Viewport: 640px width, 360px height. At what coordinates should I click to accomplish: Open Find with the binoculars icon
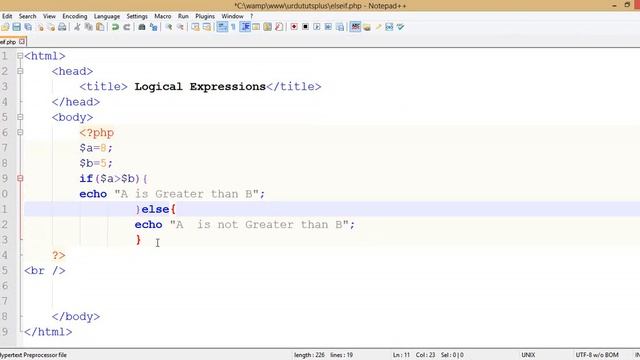pyautogui.click(x=142, y=27)
